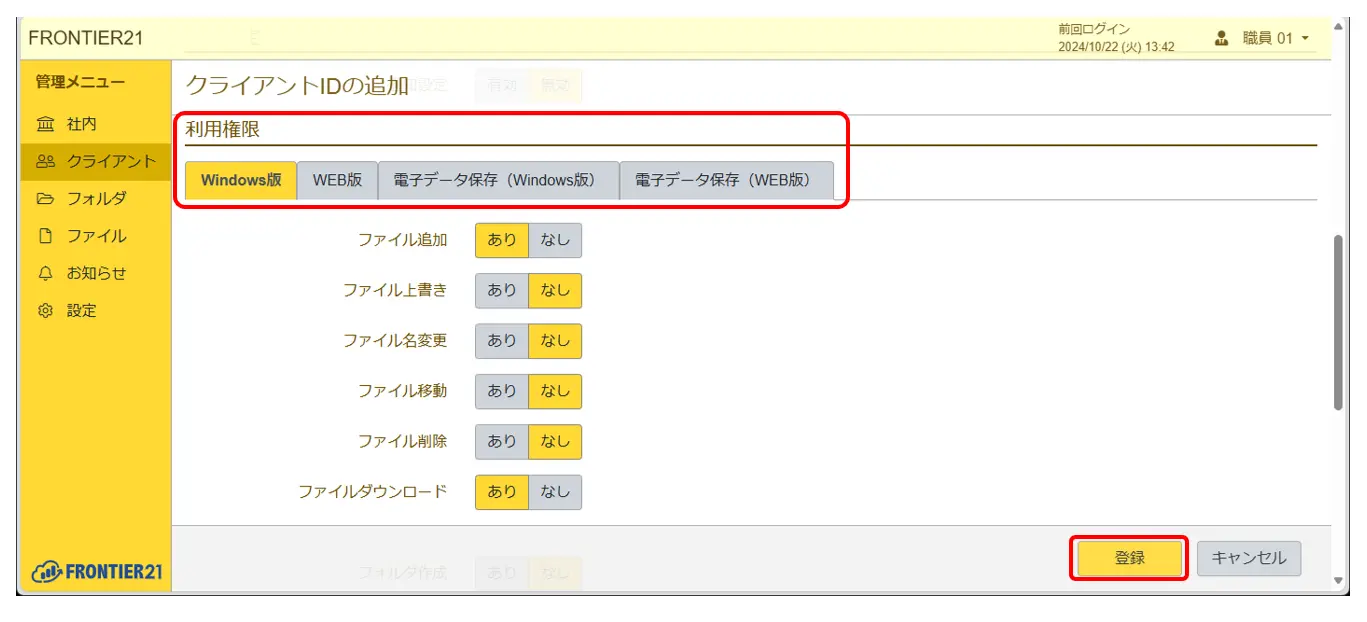Click the 設定 gear icon
1367x622 pixels.
[46, 311]
